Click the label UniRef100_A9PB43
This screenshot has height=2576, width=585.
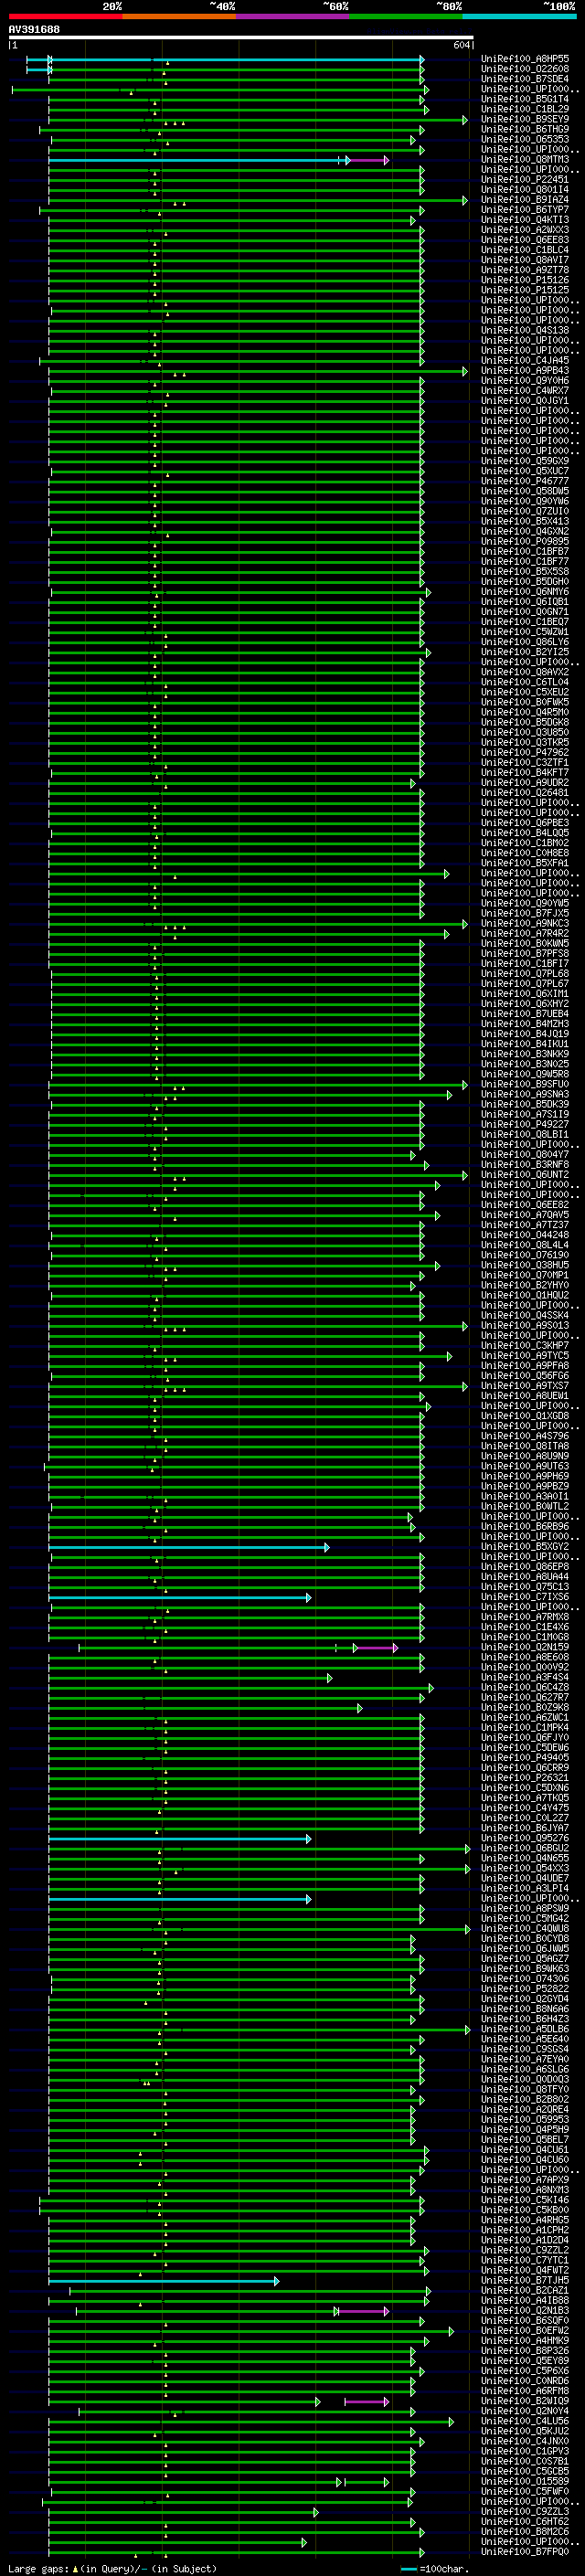(525, 370)
